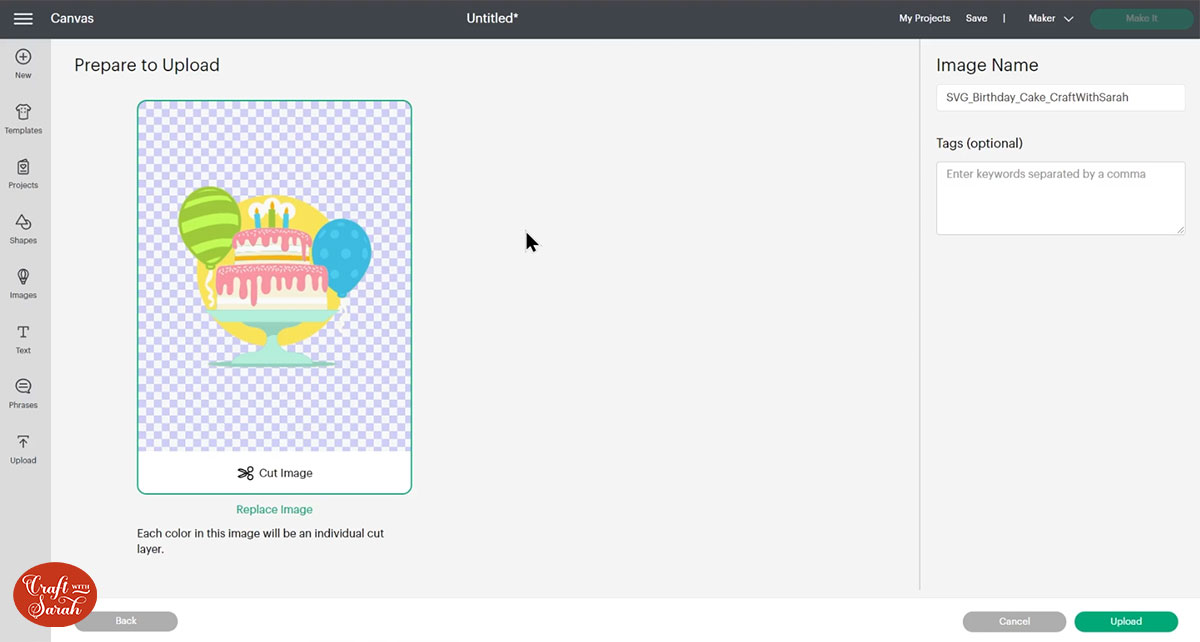This screenshot has height=642, width=1200.
Task: Open My Projects
Action: tap(924, 19)
